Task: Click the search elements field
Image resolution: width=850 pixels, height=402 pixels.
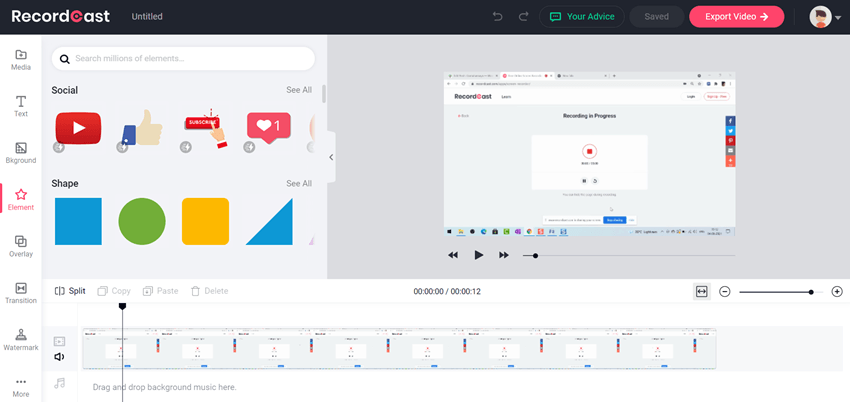Action: click(183, 59)
